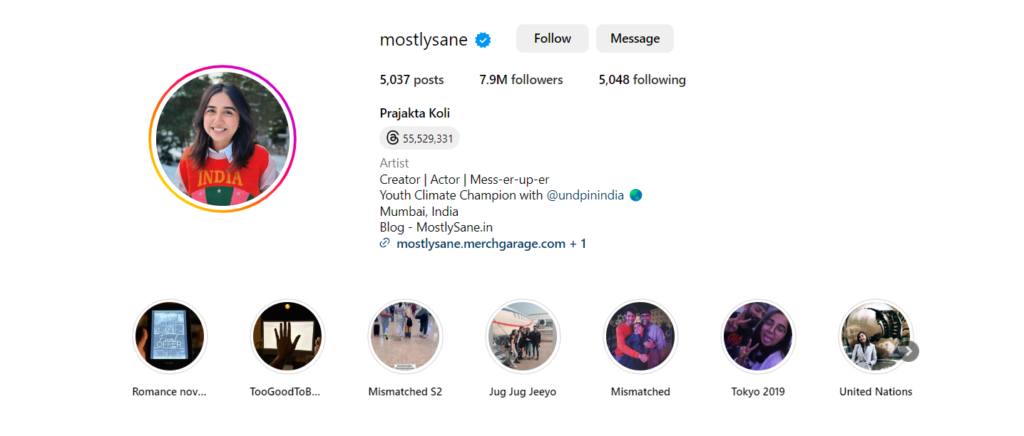Click the mostlysane username heading
The width and height of the screenshot is (1024, 436).
point(423,40)
